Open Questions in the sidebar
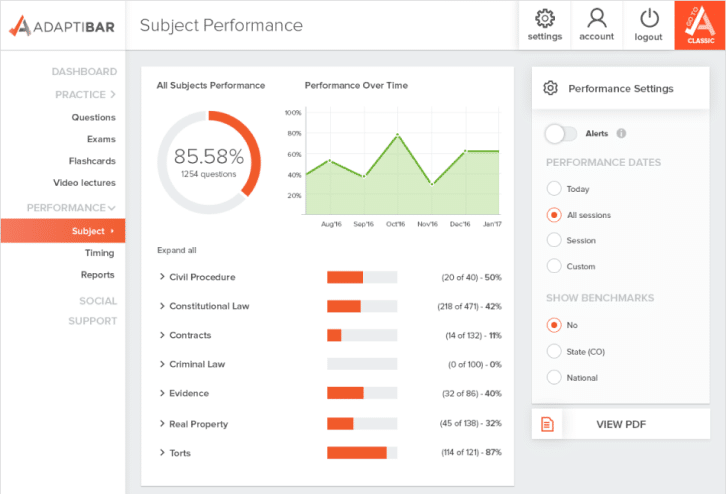 point(94,117)
